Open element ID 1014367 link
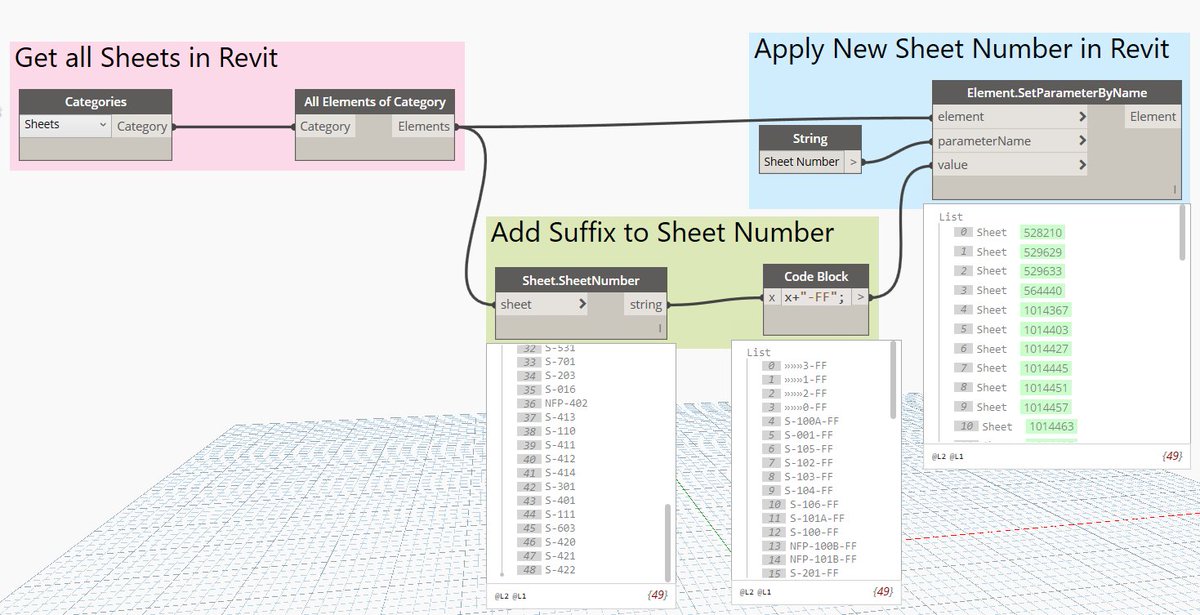Image resolution: width=1200 pixels, height=615 pixels. (1045, 310)
